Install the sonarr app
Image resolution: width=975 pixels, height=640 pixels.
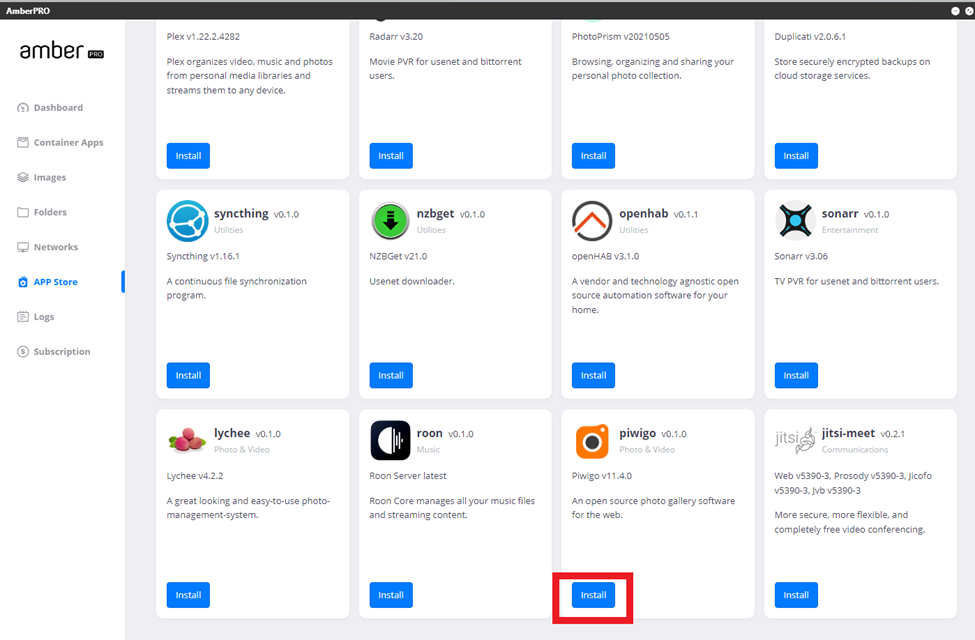pos(796,375)
